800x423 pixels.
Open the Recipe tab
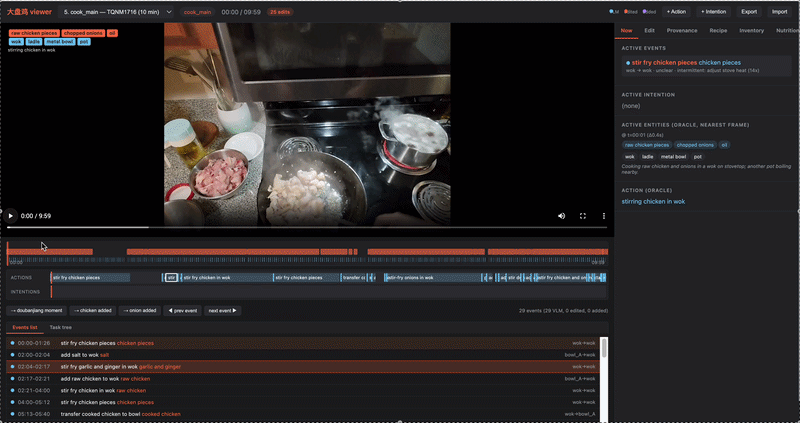point(718,31)
